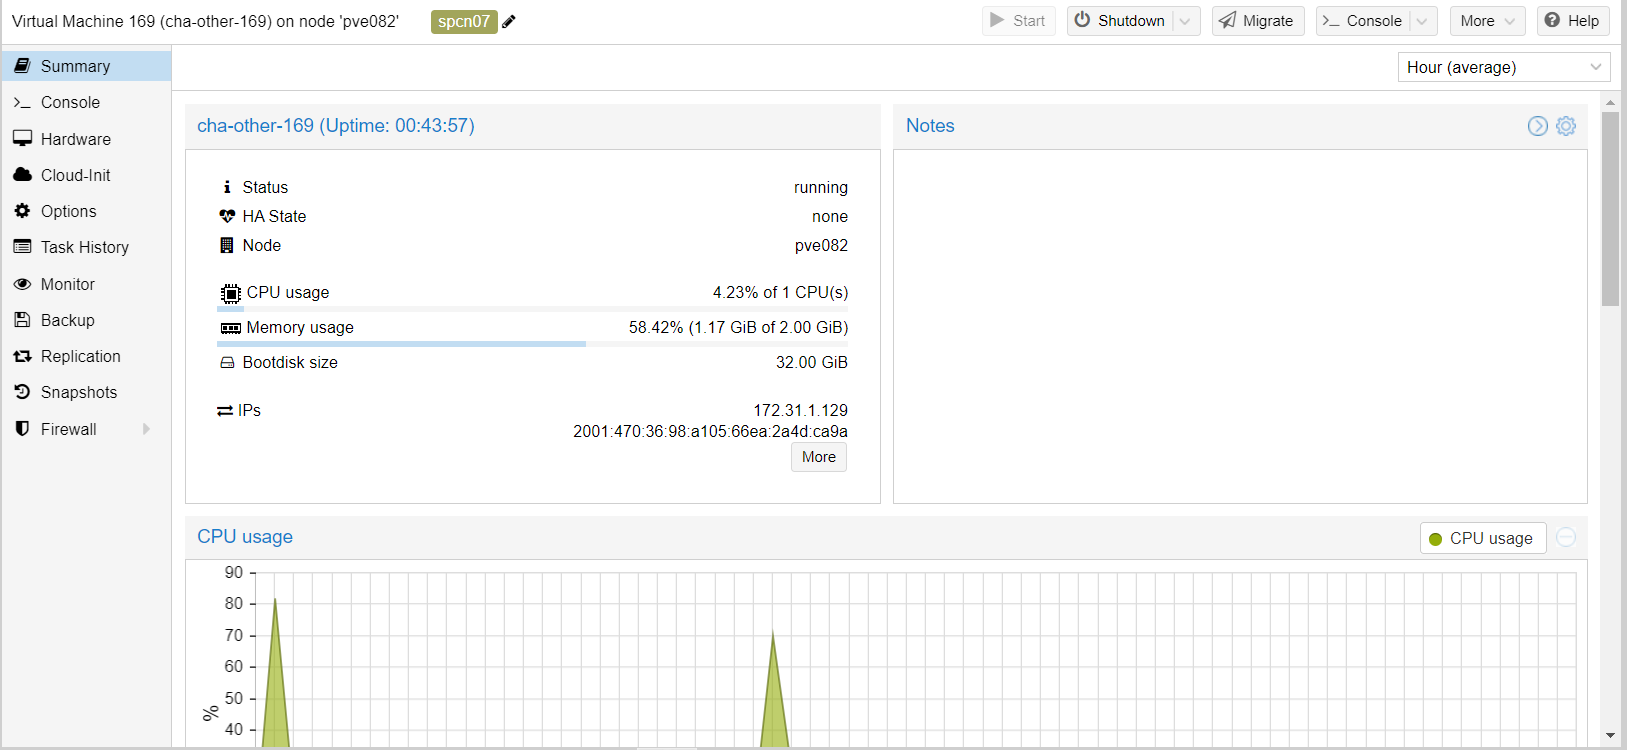Open the Backup section
Viewport: 1627px width, 750px height.
pyautogui.click(x=87, y=320)
